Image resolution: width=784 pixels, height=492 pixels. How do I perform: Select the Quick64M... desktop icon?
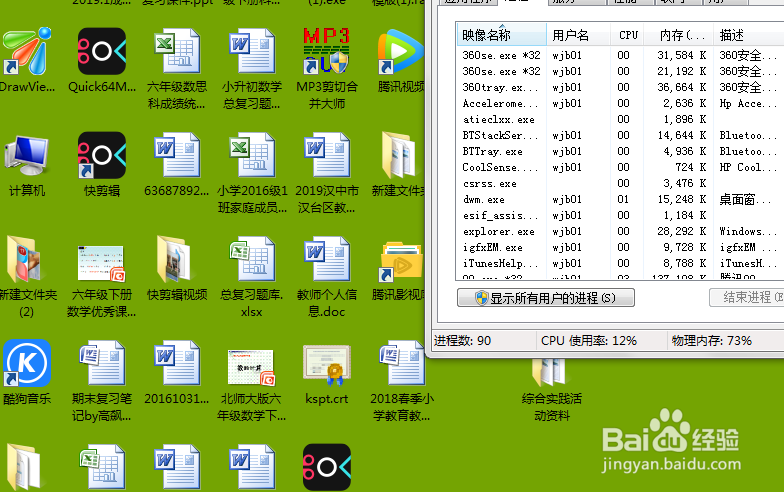102,60
